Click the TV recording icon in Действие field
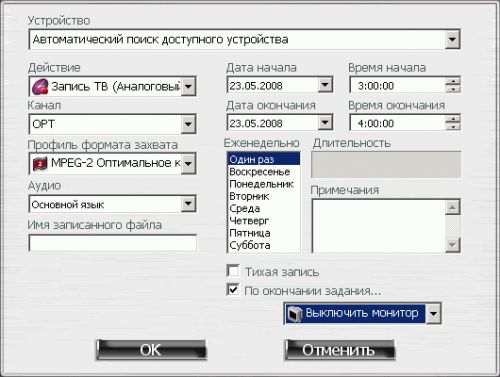500x377 pixels. [x=40, y=87]
